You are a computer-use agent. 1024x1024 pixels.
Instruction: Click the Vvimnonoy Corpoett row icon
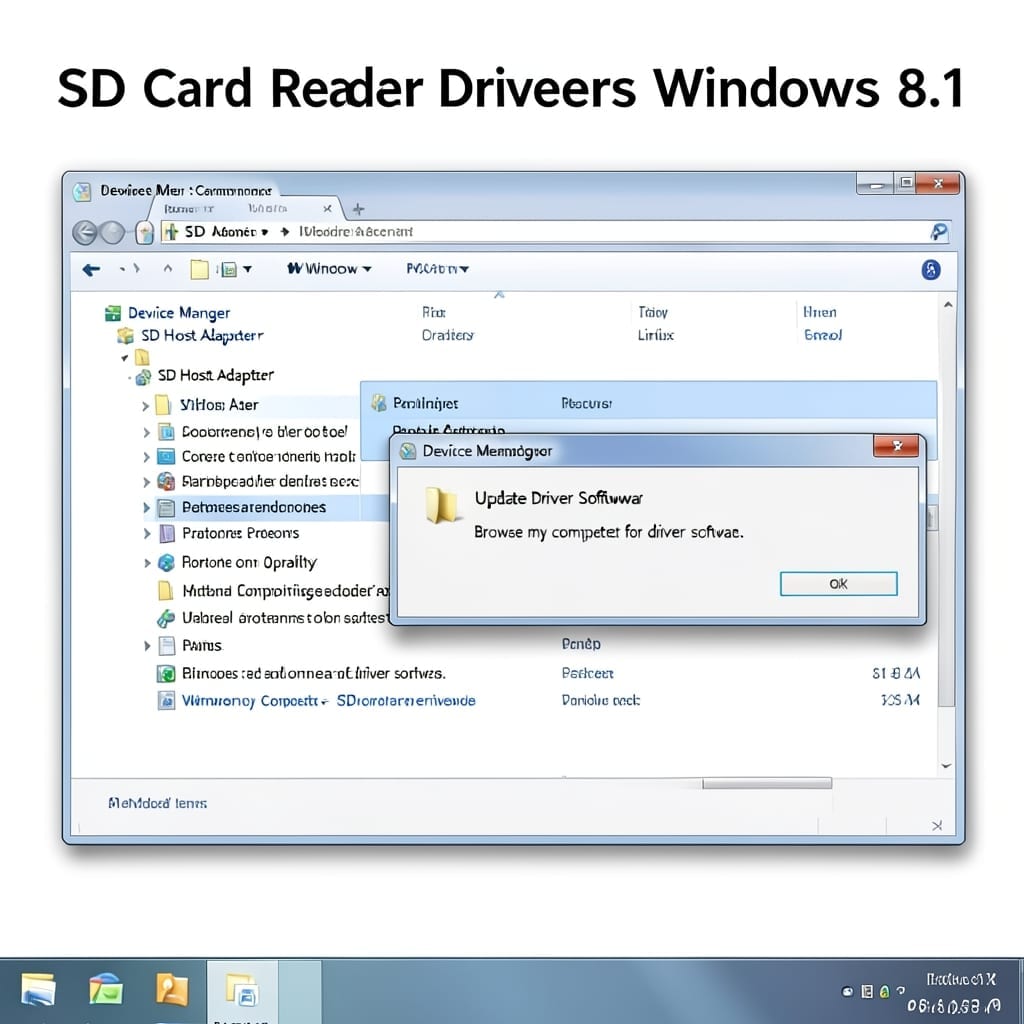tap(167, 701)
